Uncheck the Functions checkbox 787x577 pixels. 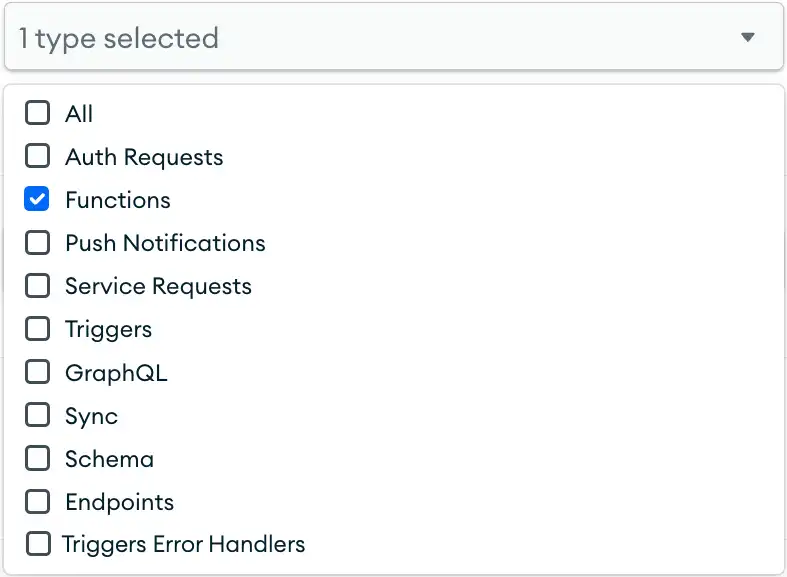coord(37,200)
